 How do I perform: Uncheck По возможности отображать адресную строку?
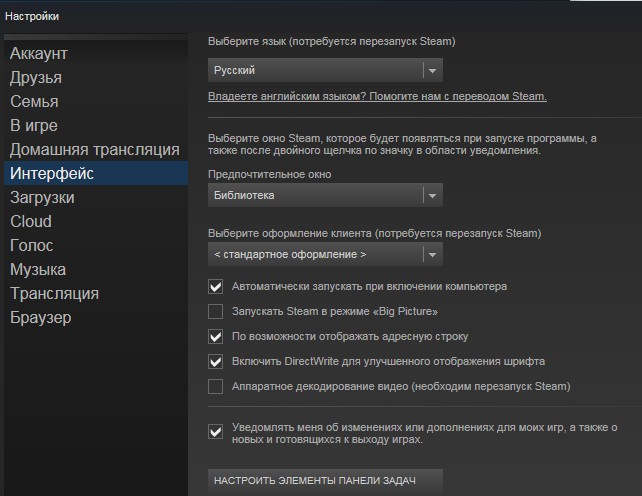click(215, 337)
